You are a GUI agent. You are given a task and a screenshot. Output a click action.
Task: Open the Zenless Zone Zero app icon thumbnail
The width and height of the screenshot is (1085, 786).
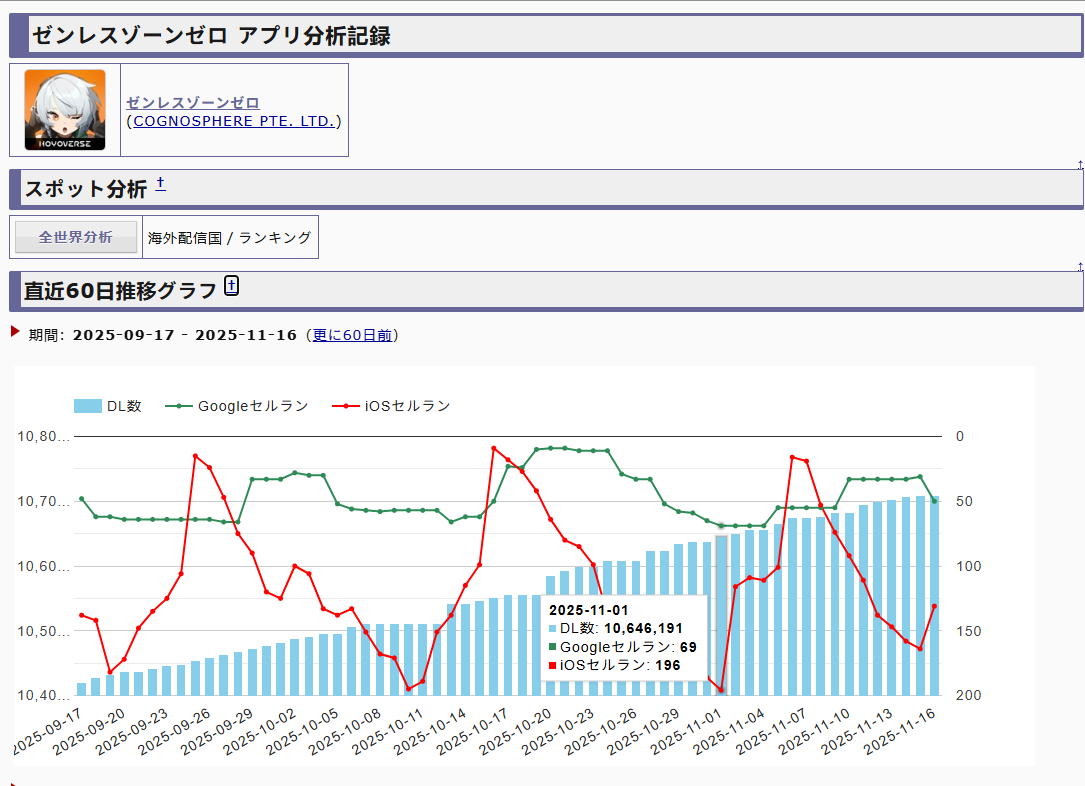tap(65, 109)
